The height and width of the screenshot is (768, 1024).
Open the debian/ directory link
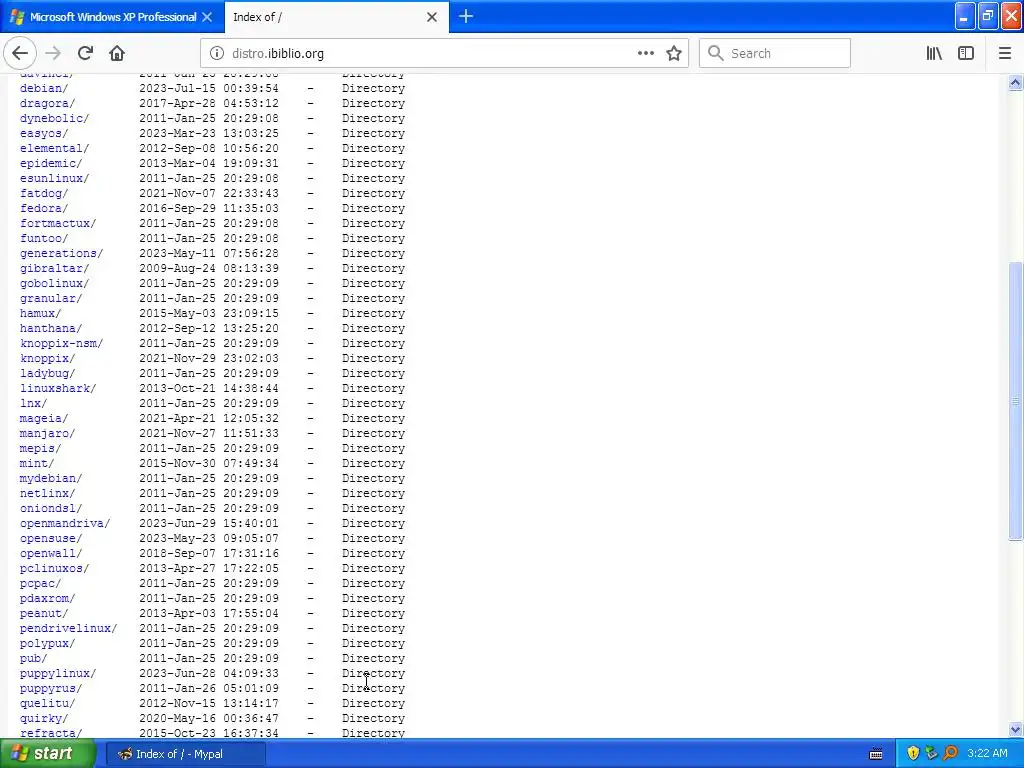click(44, 88)
